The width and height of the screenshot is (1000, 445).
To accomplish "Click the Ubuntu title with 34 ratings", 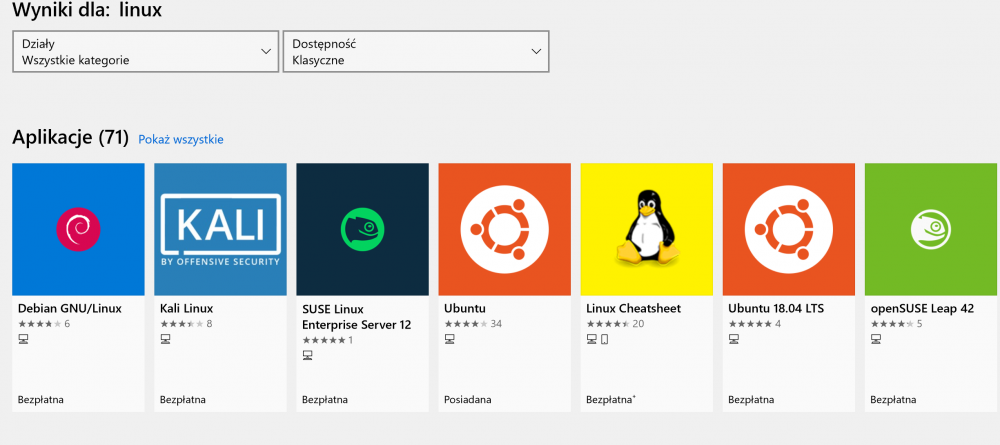I will [465, 309].
